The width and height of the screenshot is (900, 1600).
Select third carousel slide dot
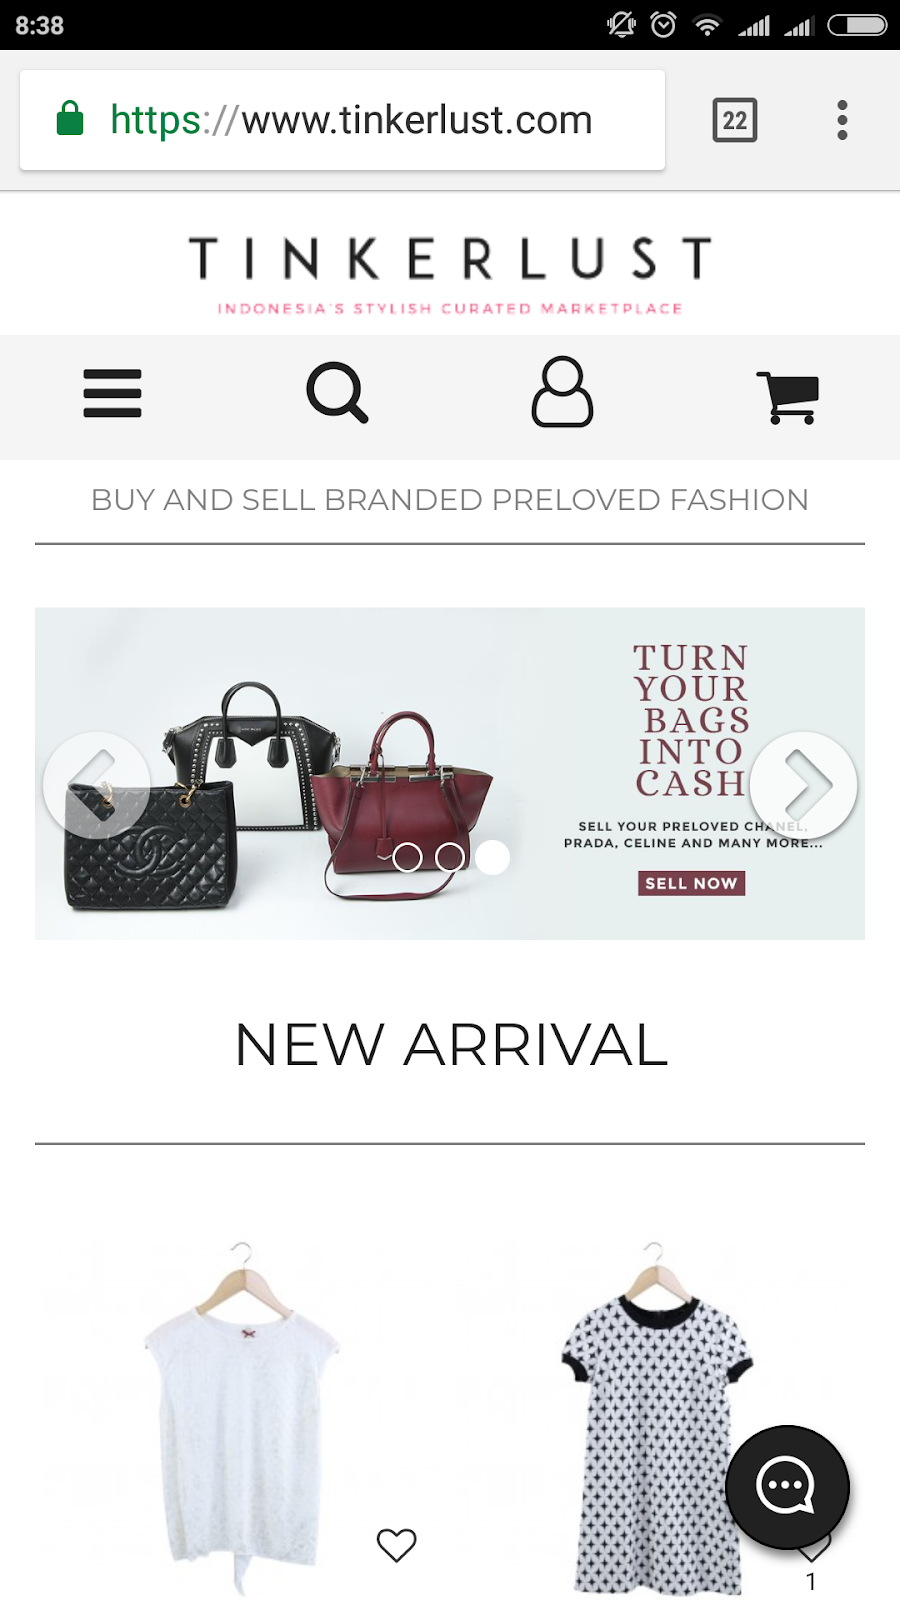[492, 857]
